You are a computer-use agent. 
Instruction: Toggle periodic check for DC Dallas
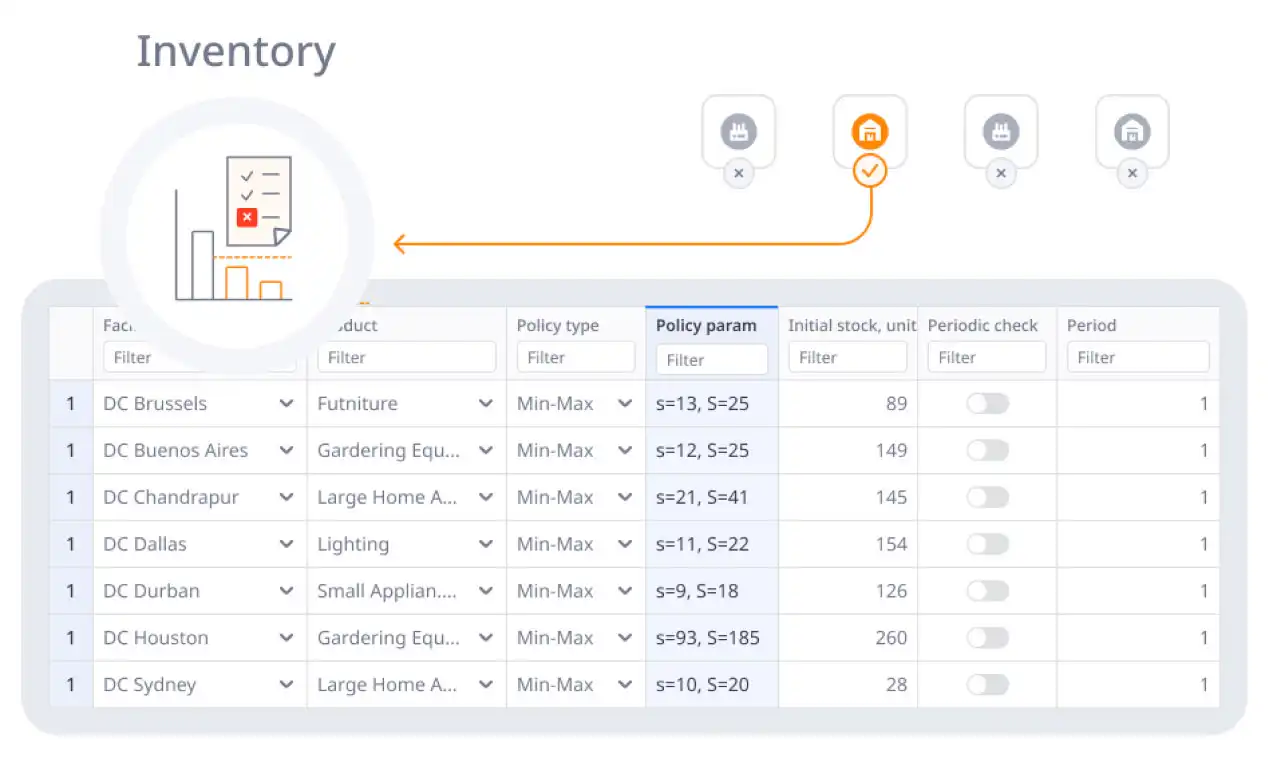pos(987,544)
